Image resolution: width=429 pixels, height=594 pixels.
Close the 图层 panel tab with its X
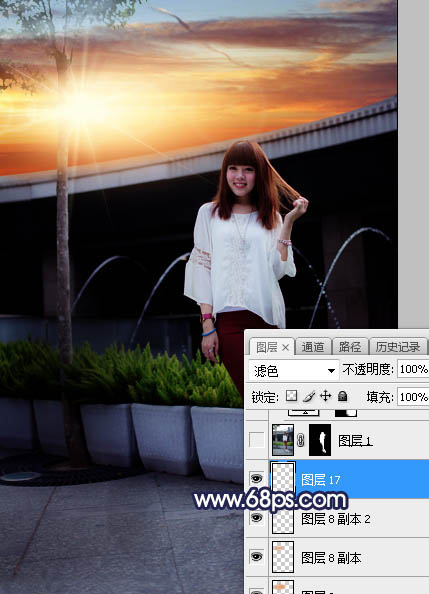tap(285, 347)
